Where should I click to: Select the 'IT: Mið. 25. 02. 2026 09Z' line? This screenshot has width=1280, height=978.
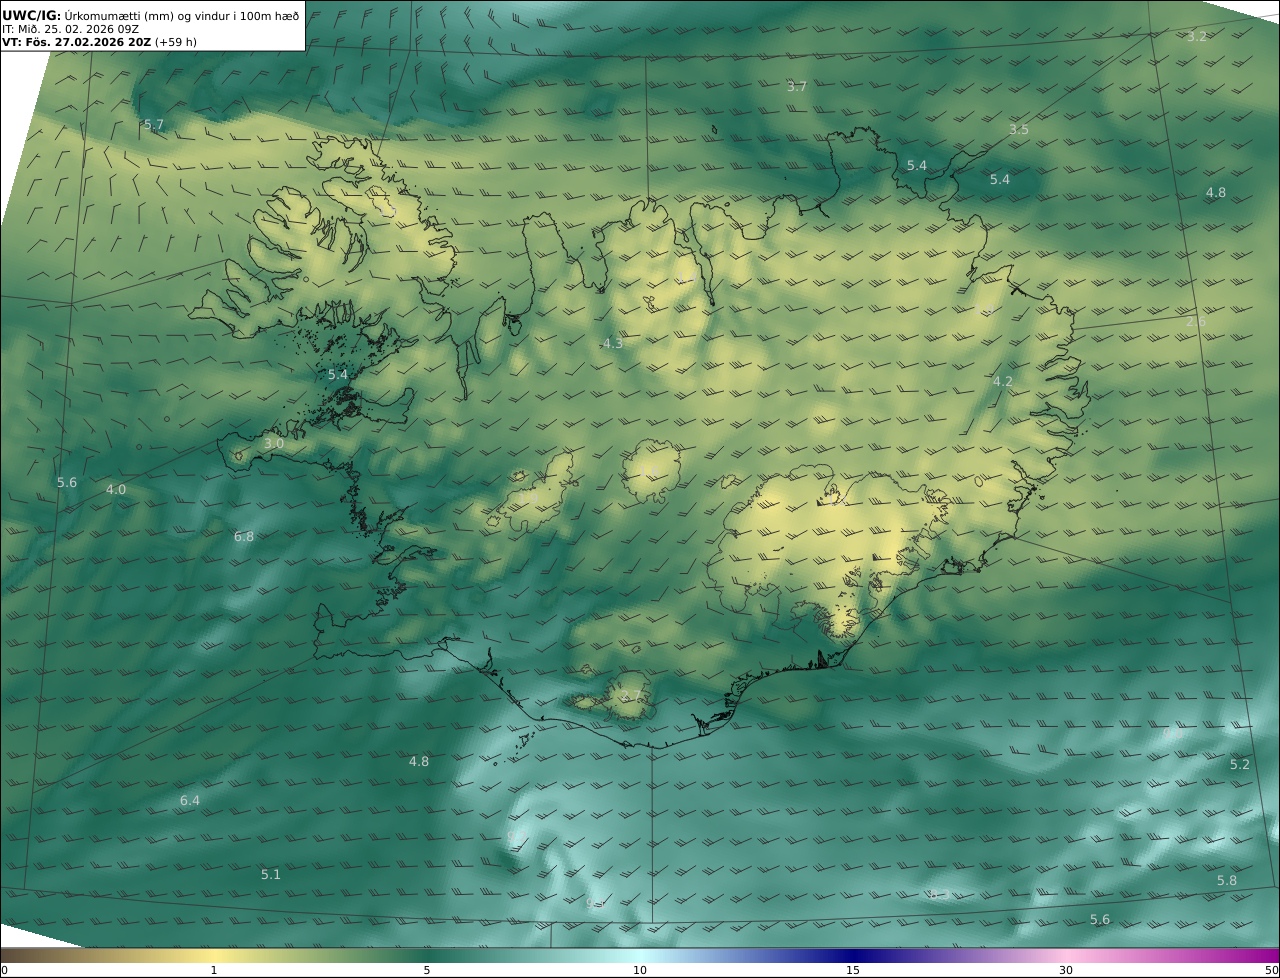[70, 29]
